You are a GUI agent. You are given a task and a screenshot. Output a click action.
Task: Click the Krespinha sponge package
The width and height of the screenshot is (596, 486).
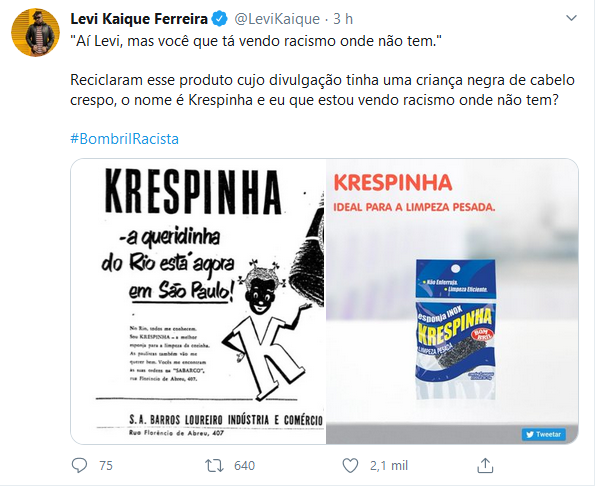click(455, 329)
